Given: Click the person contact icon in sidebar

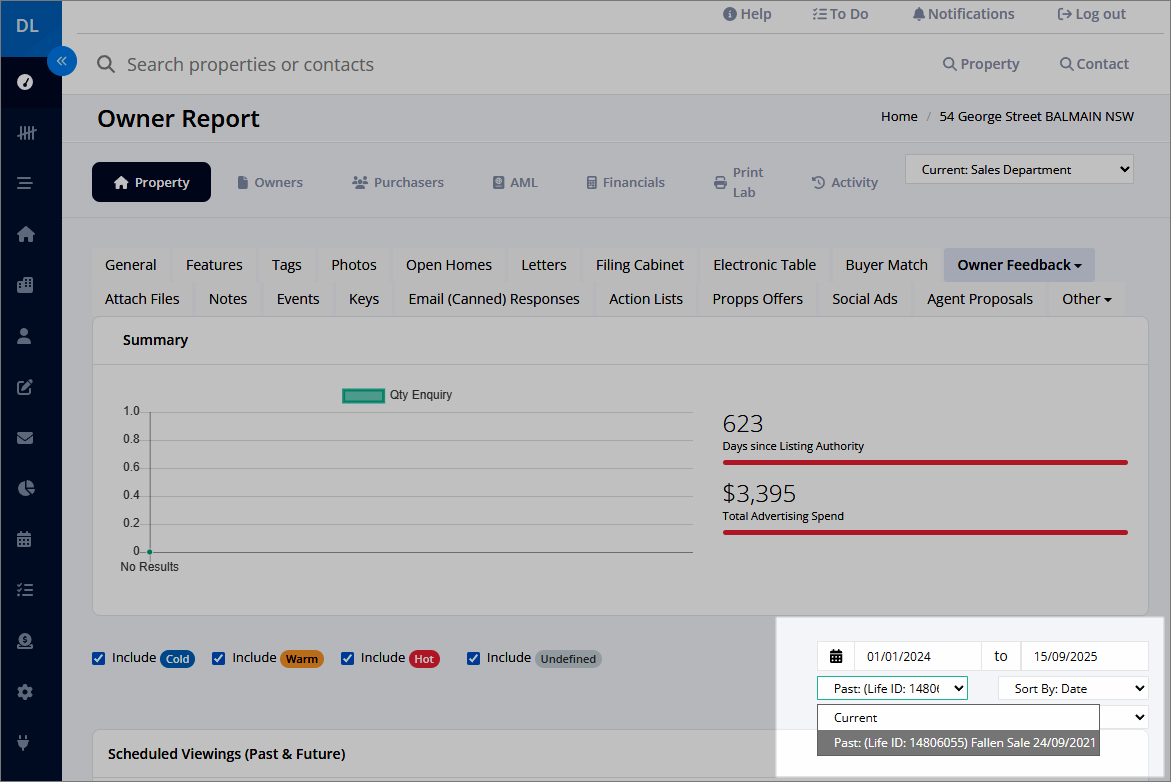Looking at the screenshot, I should [x=25, y=336].
